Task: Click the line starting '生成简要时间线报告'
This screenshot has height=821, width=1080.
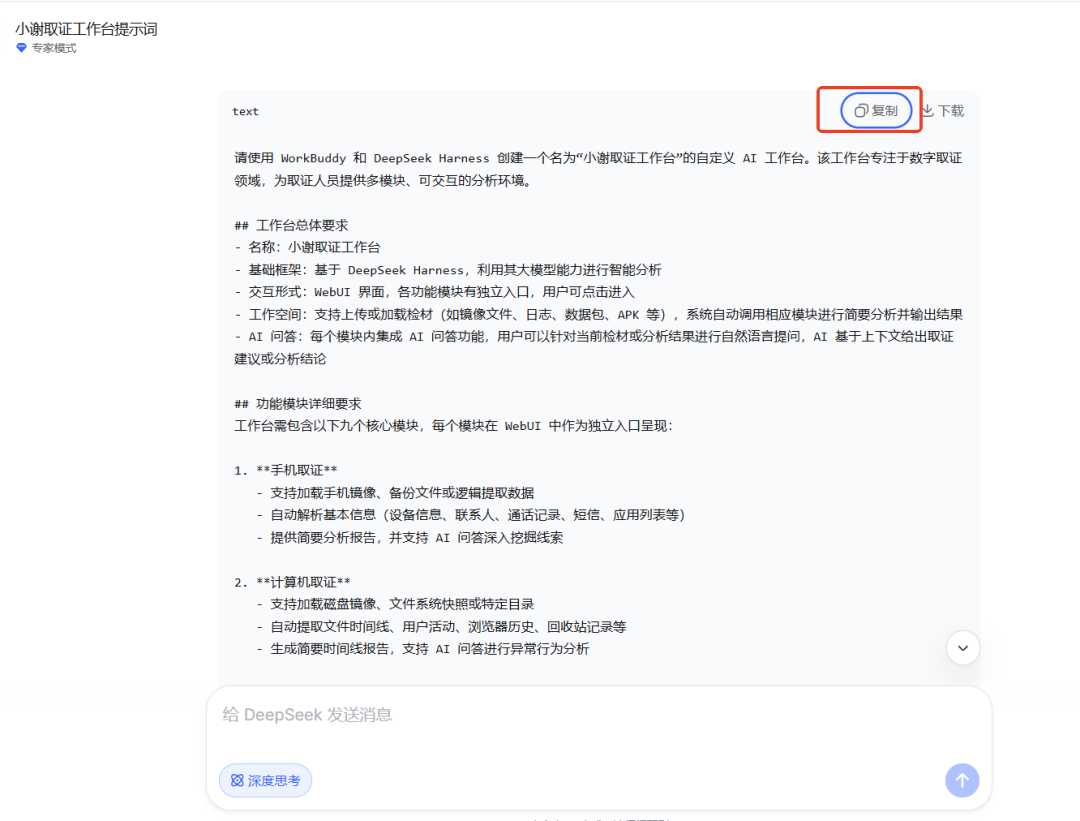Action: click(x=423, y=649)
